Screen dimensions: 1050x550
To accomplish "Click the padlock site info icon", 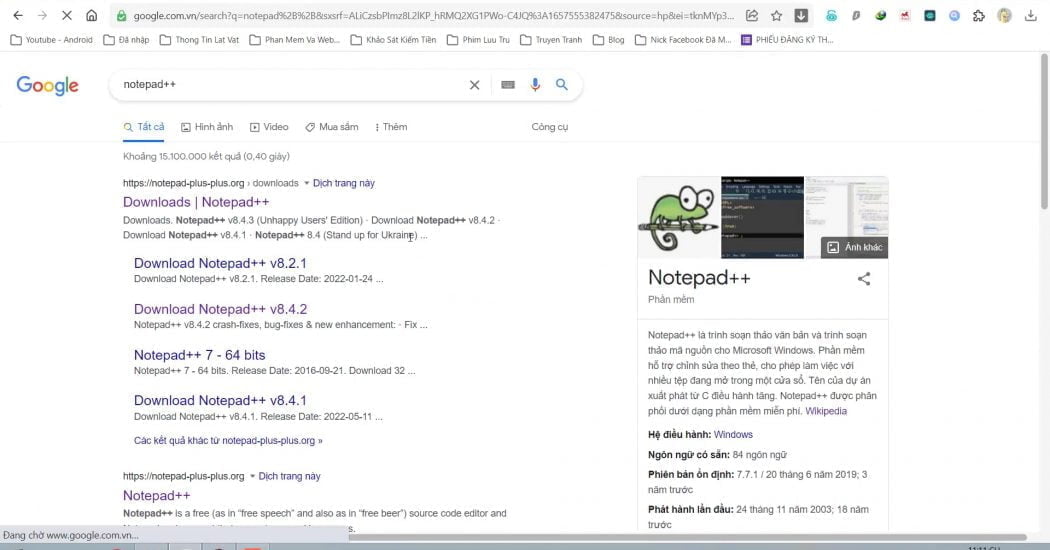I will 121,15.
